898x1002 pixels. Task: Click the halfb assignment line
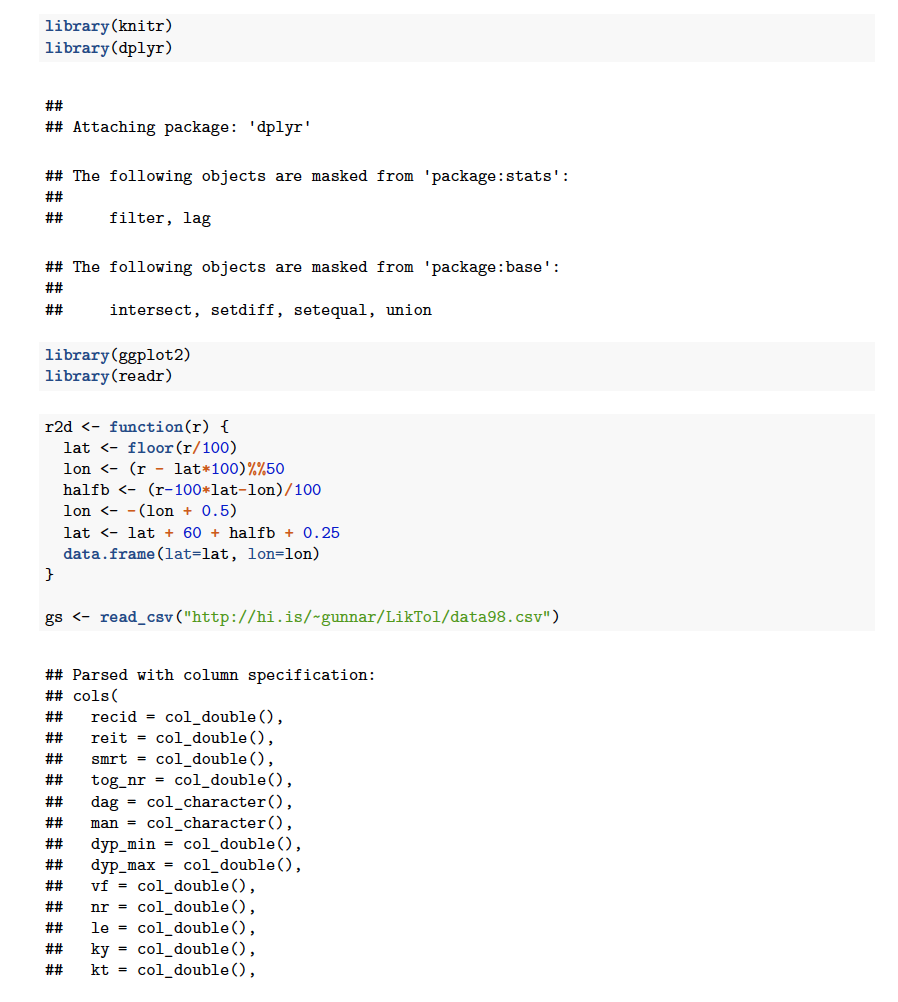click(x=192, y=490)
